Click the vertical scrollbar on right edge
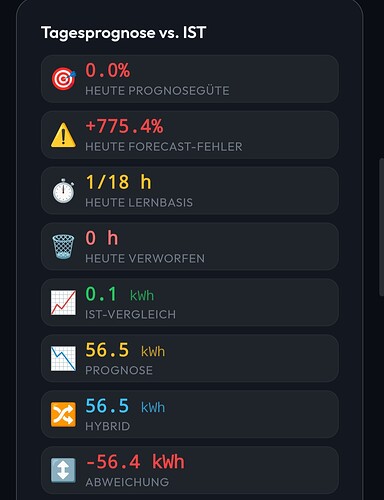Screen dimensions: 384x500 pyautogui.click(x=381, y=227)
